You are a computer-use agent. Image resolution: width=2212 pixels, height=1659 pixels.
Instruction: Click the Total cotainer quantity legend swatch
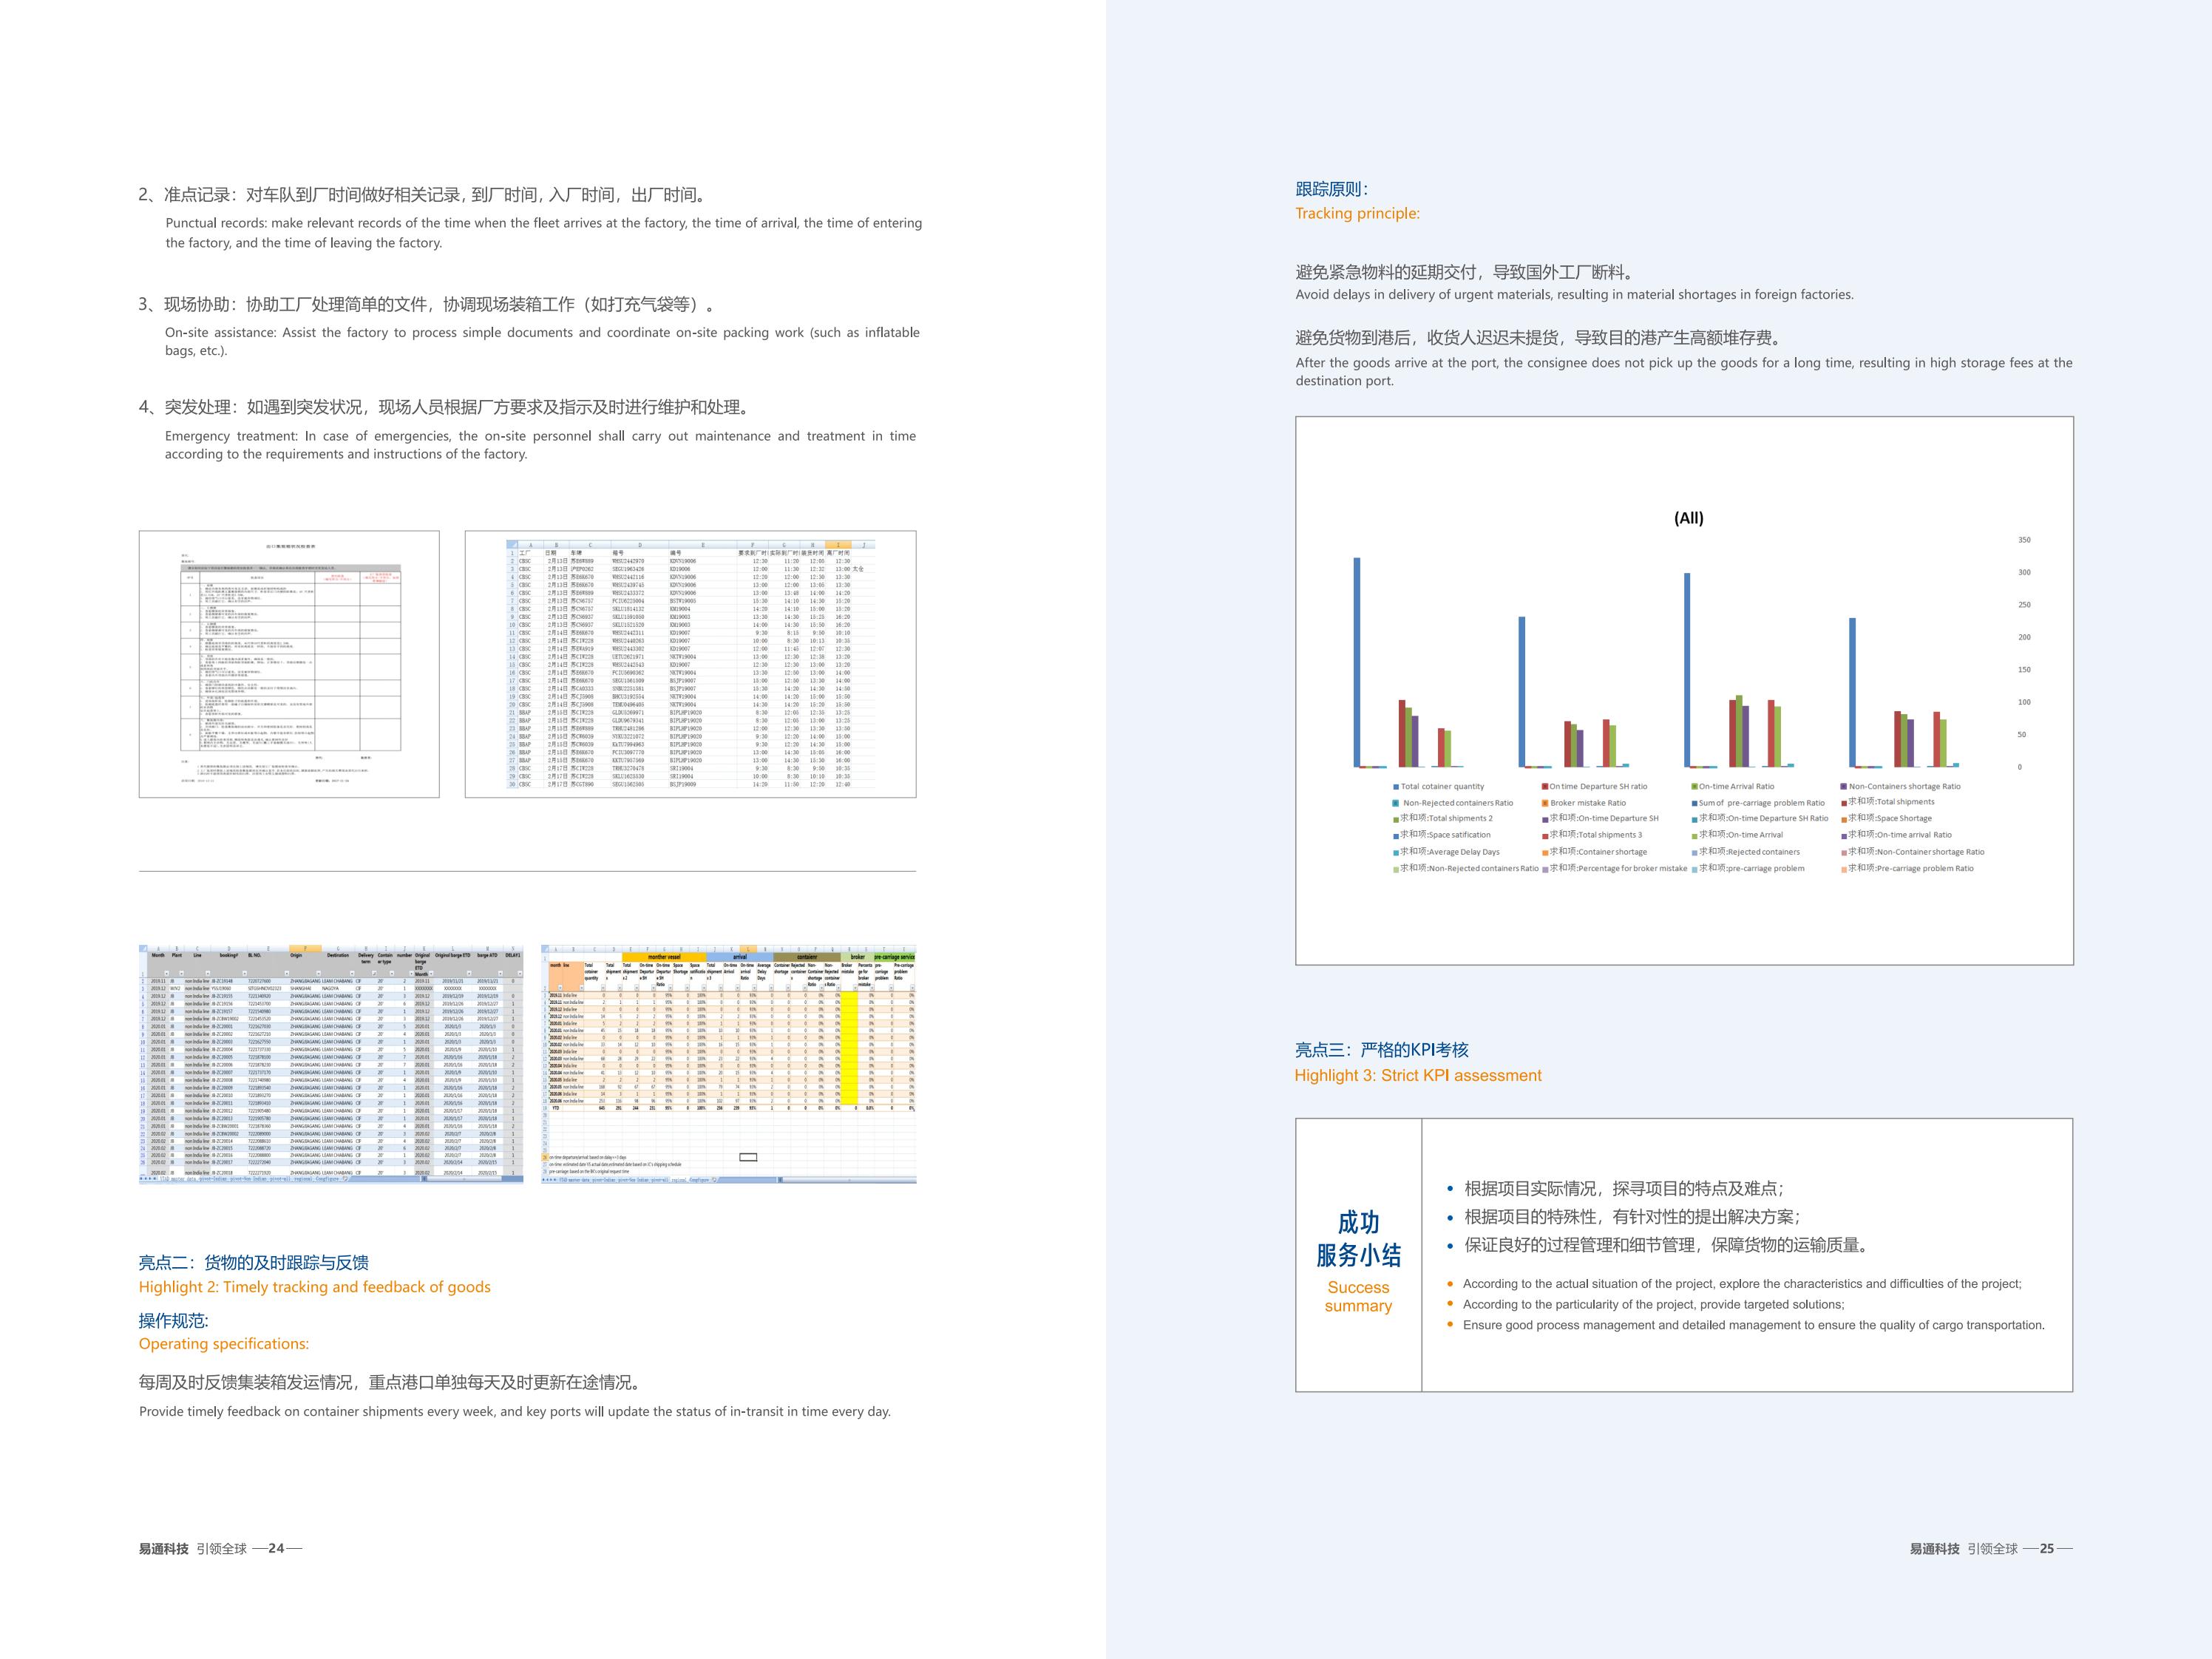click(x=1396, y=786)
